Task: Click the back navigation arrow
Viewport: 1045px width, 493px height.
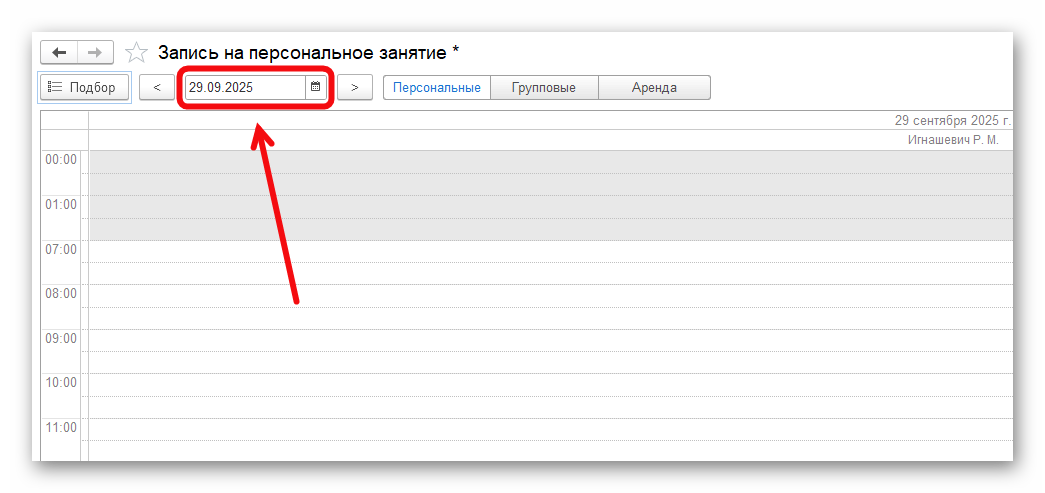Action: [59, 52]
